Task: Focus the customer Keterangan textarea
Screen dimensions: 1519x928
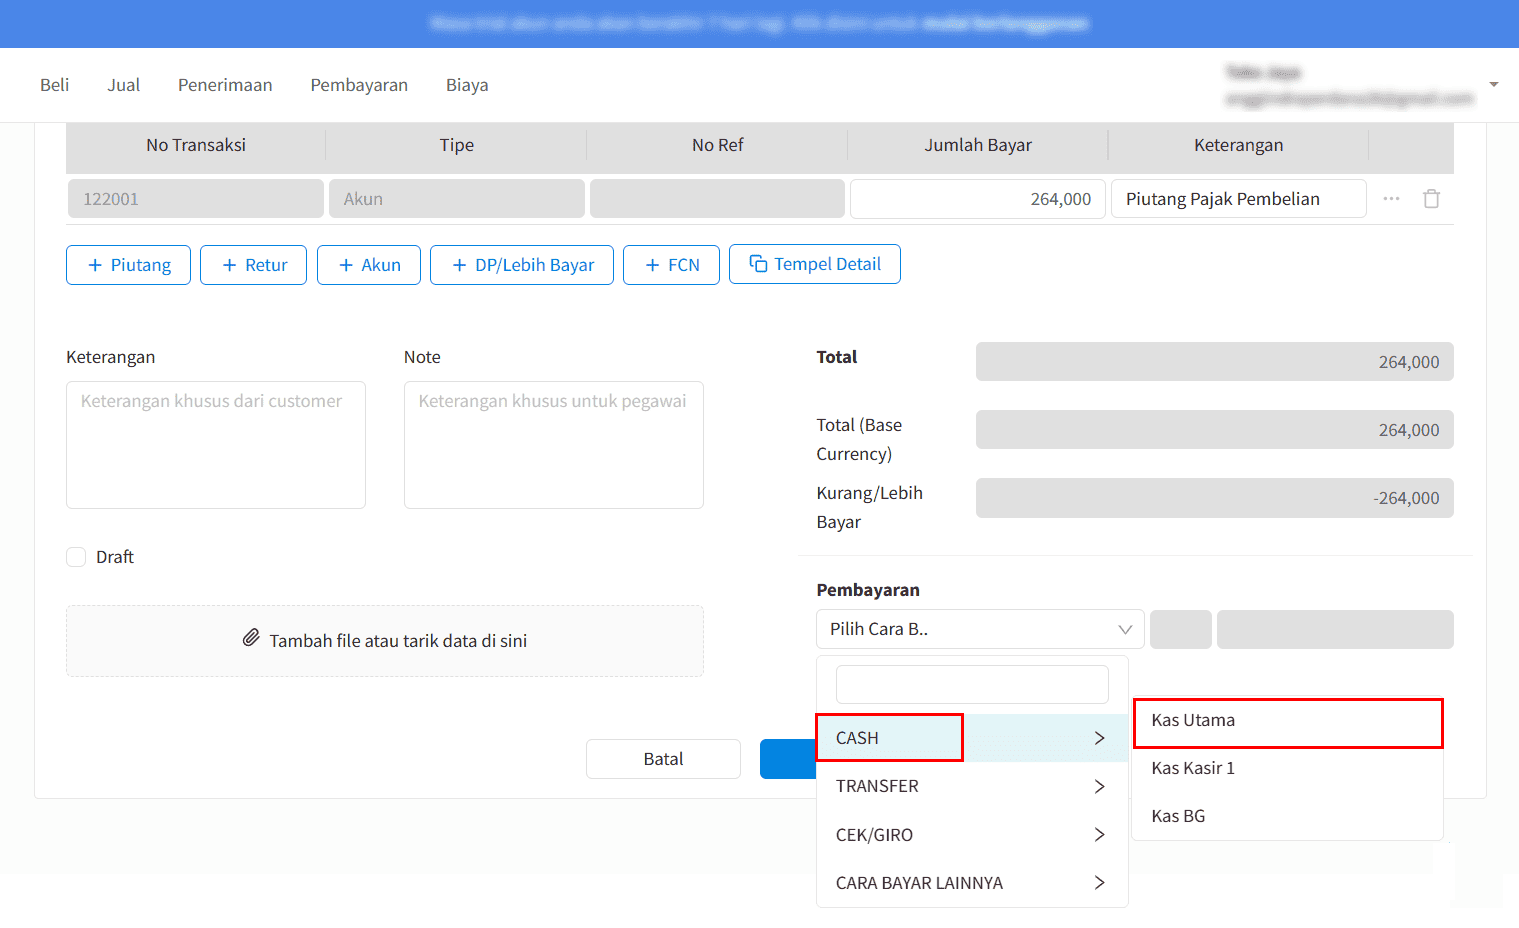Action: pos(216,445)
